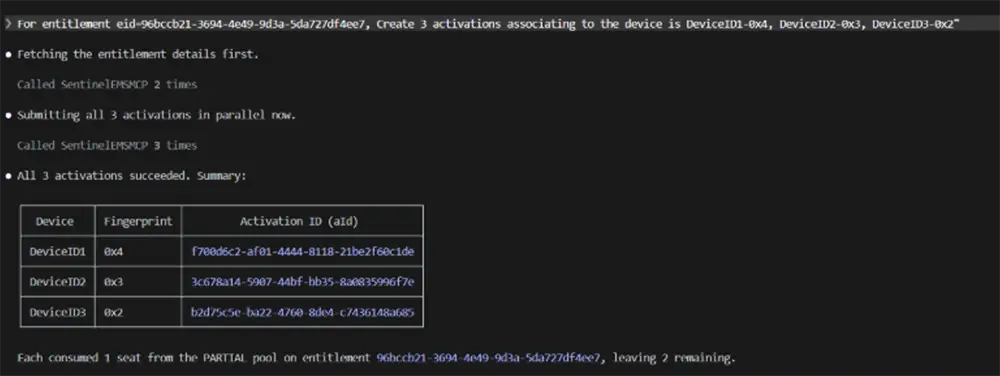Click "Fetching the entitlement details first."
The height and width of the screenshot is (376, 1000).
pyautogui.click(x=138, y=54)
